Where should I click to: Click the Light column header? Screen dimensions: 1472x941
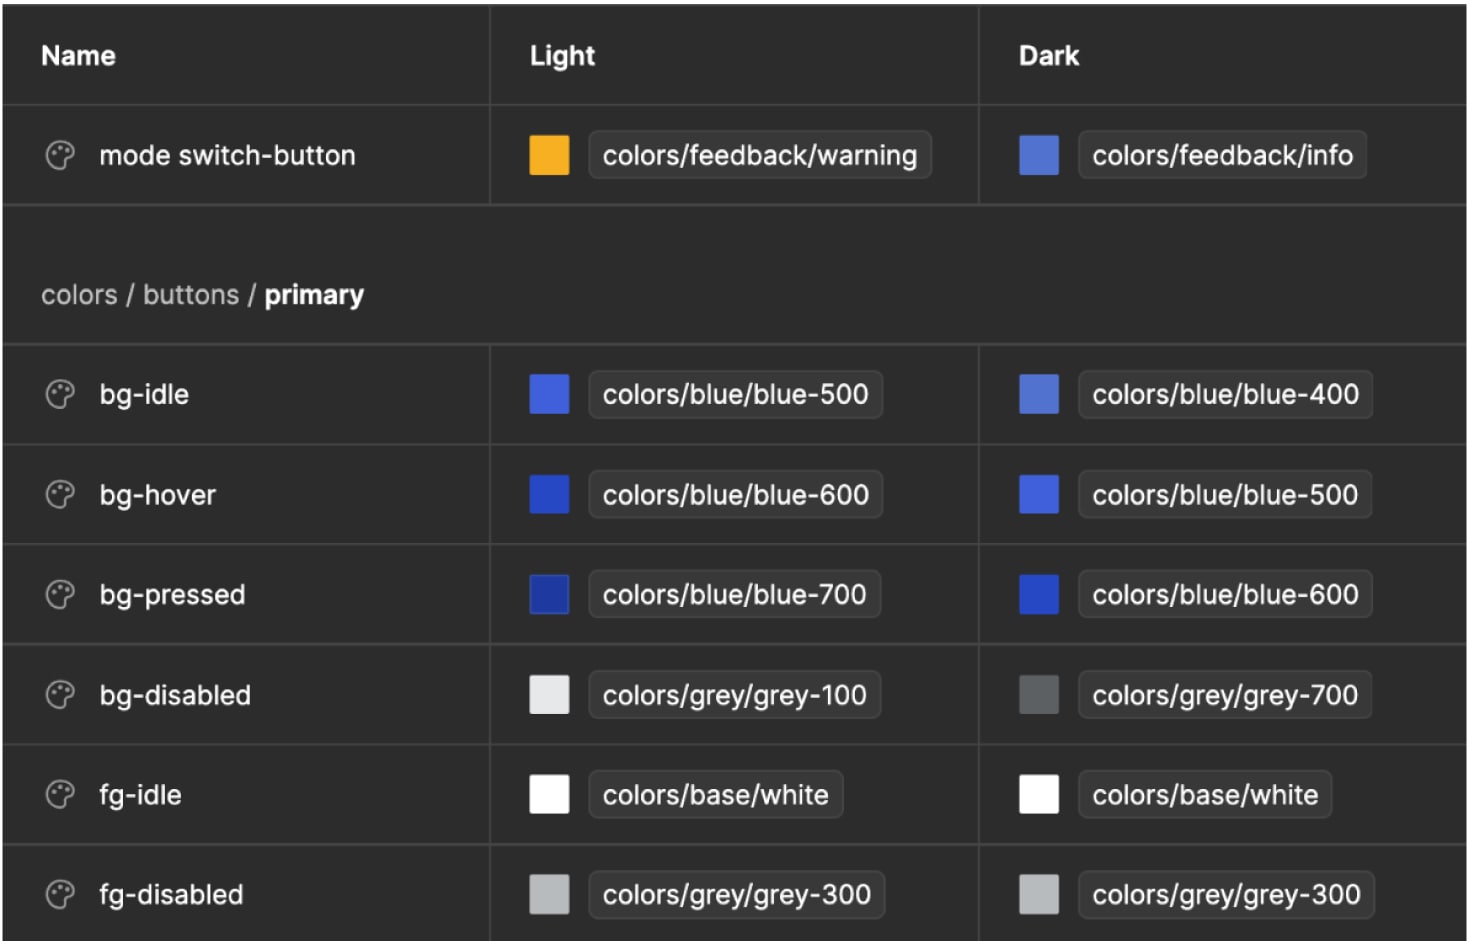click(x=562, y=56)
